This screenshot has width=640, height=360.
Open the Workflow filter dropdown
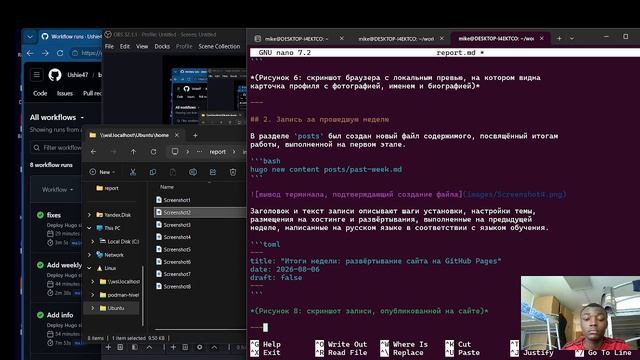click(x=58, y=190)
